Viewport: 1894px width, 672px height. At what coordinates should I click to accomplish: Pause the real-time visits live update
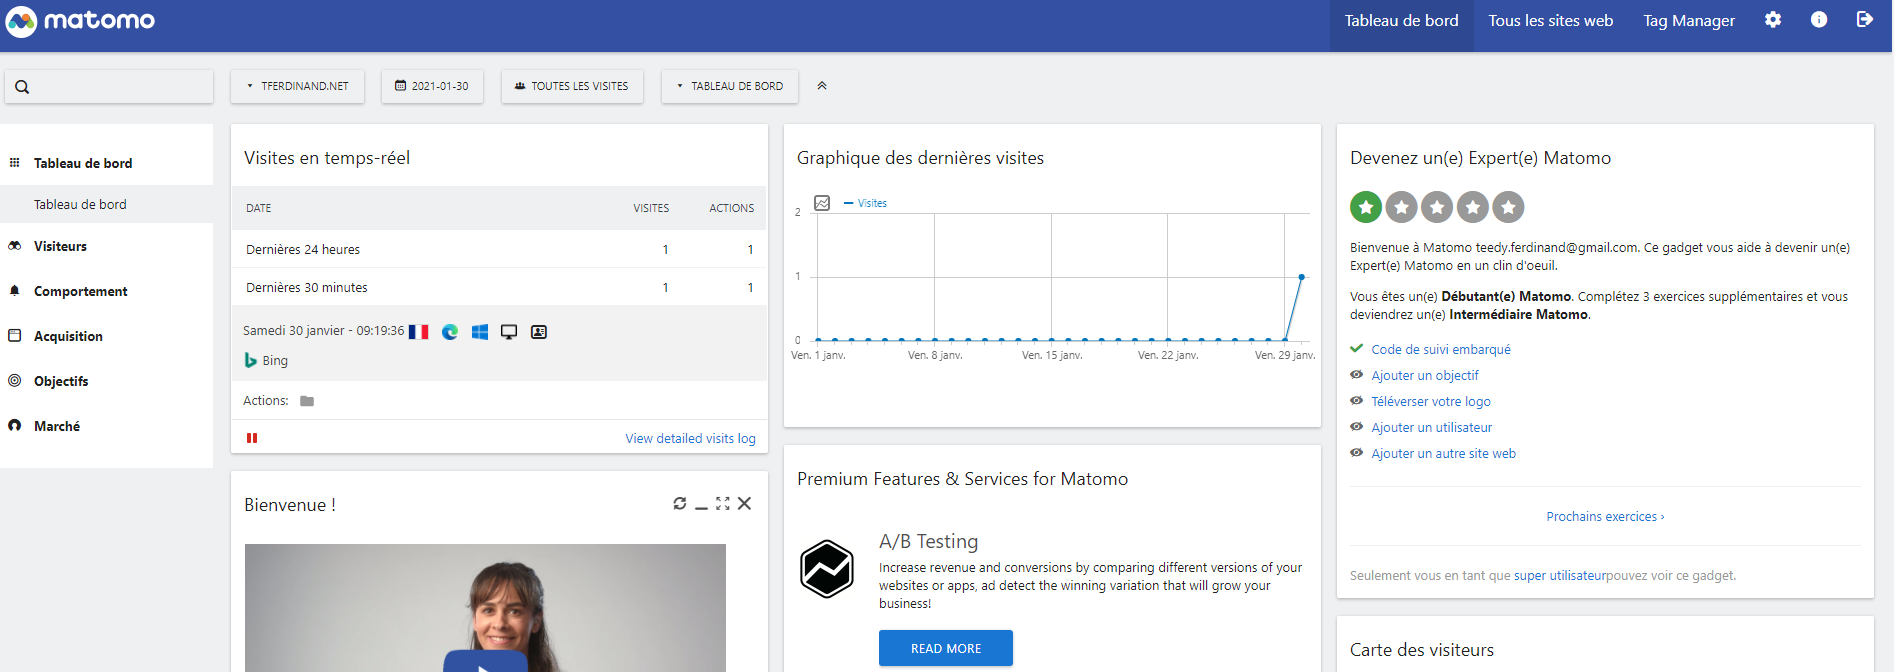[x=252, y=438]
